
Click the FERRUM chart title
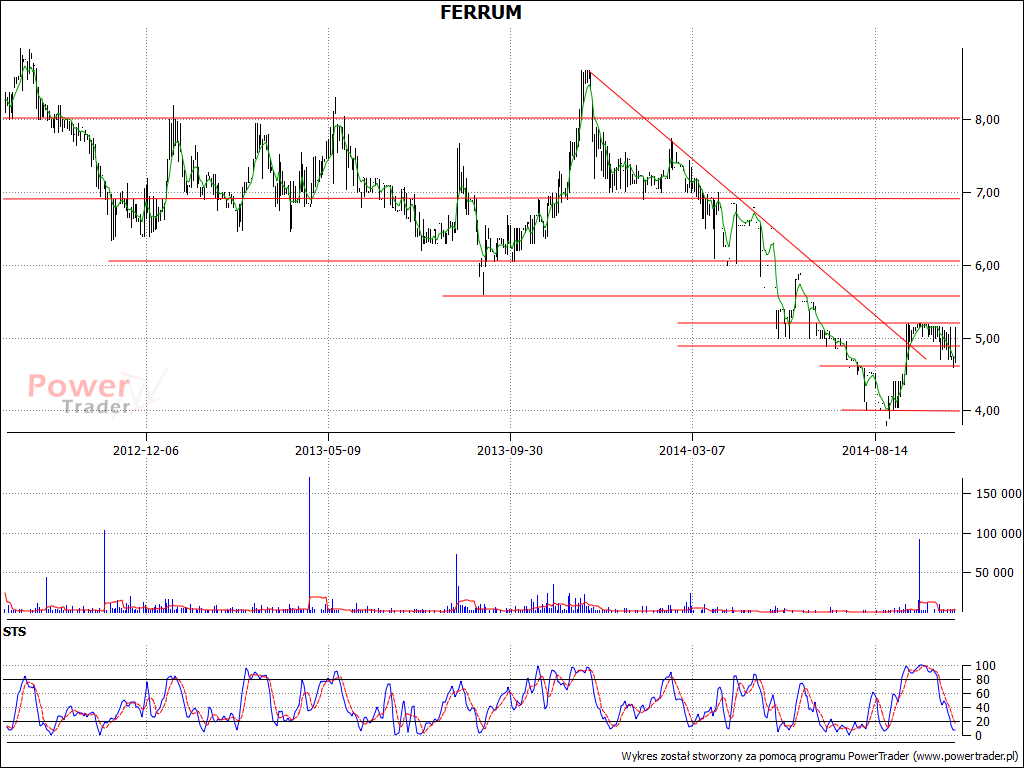[481, 12]
